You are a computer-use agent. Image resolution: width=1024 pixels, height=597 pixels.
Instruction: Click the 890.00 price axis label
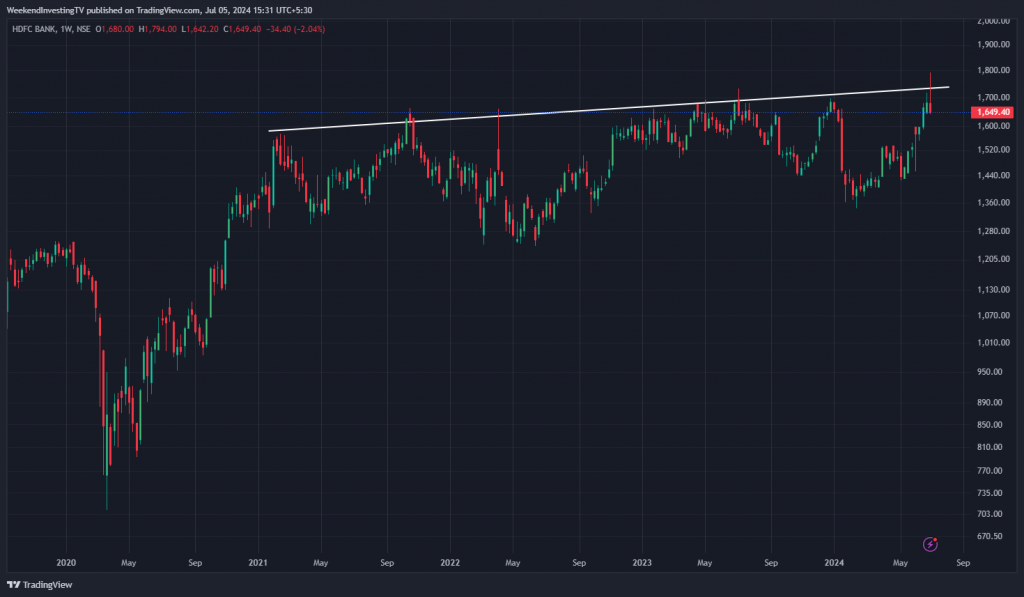989,402
